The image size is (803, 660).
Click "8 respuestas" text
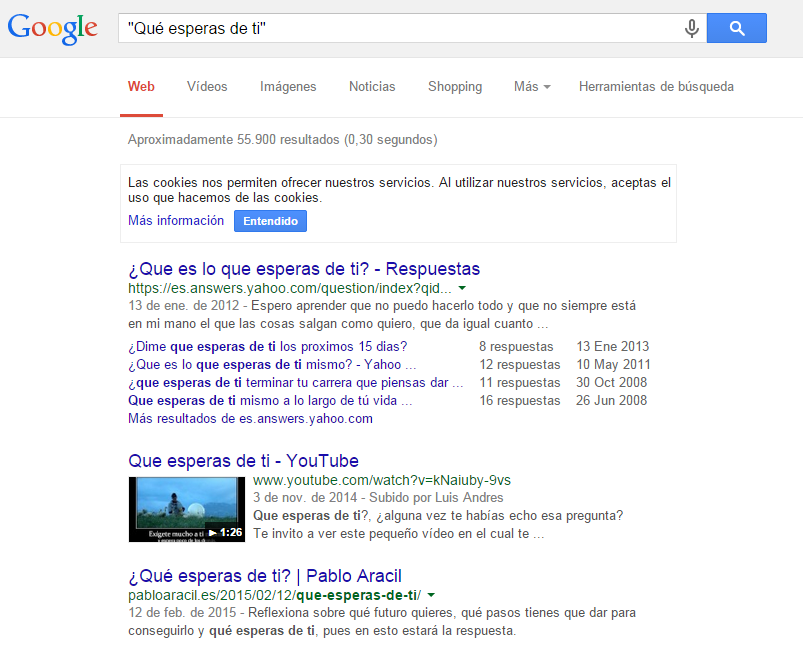click(516, 347)
